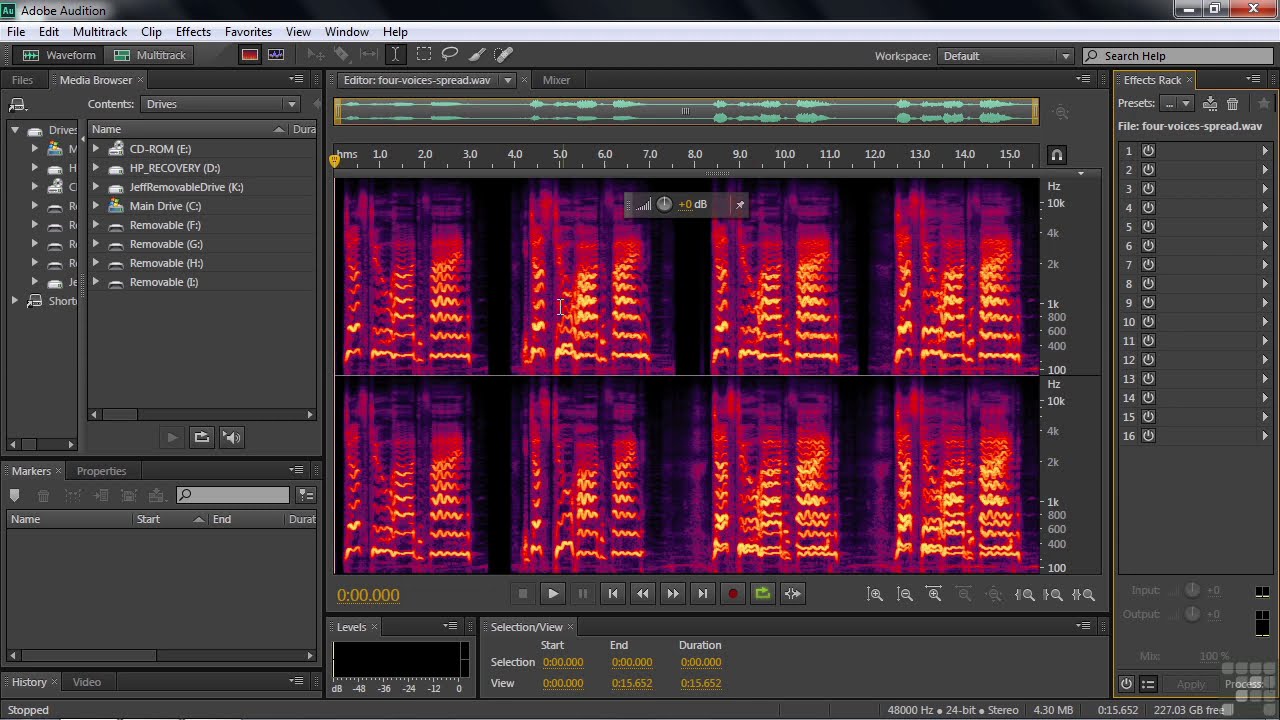Screen dimensions: 1280x720
Task: Select the Lasso Selection tool
Action: tap(450, 55)
